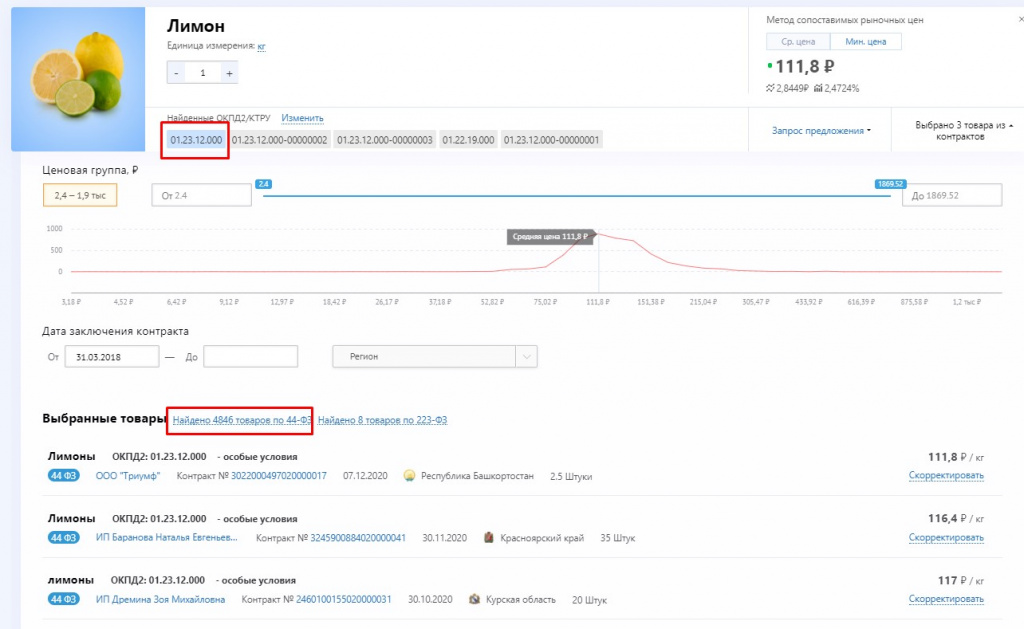Increase quantity with the plus button
The width and height of the screenshot is (1024, 629).
point(229,73)
